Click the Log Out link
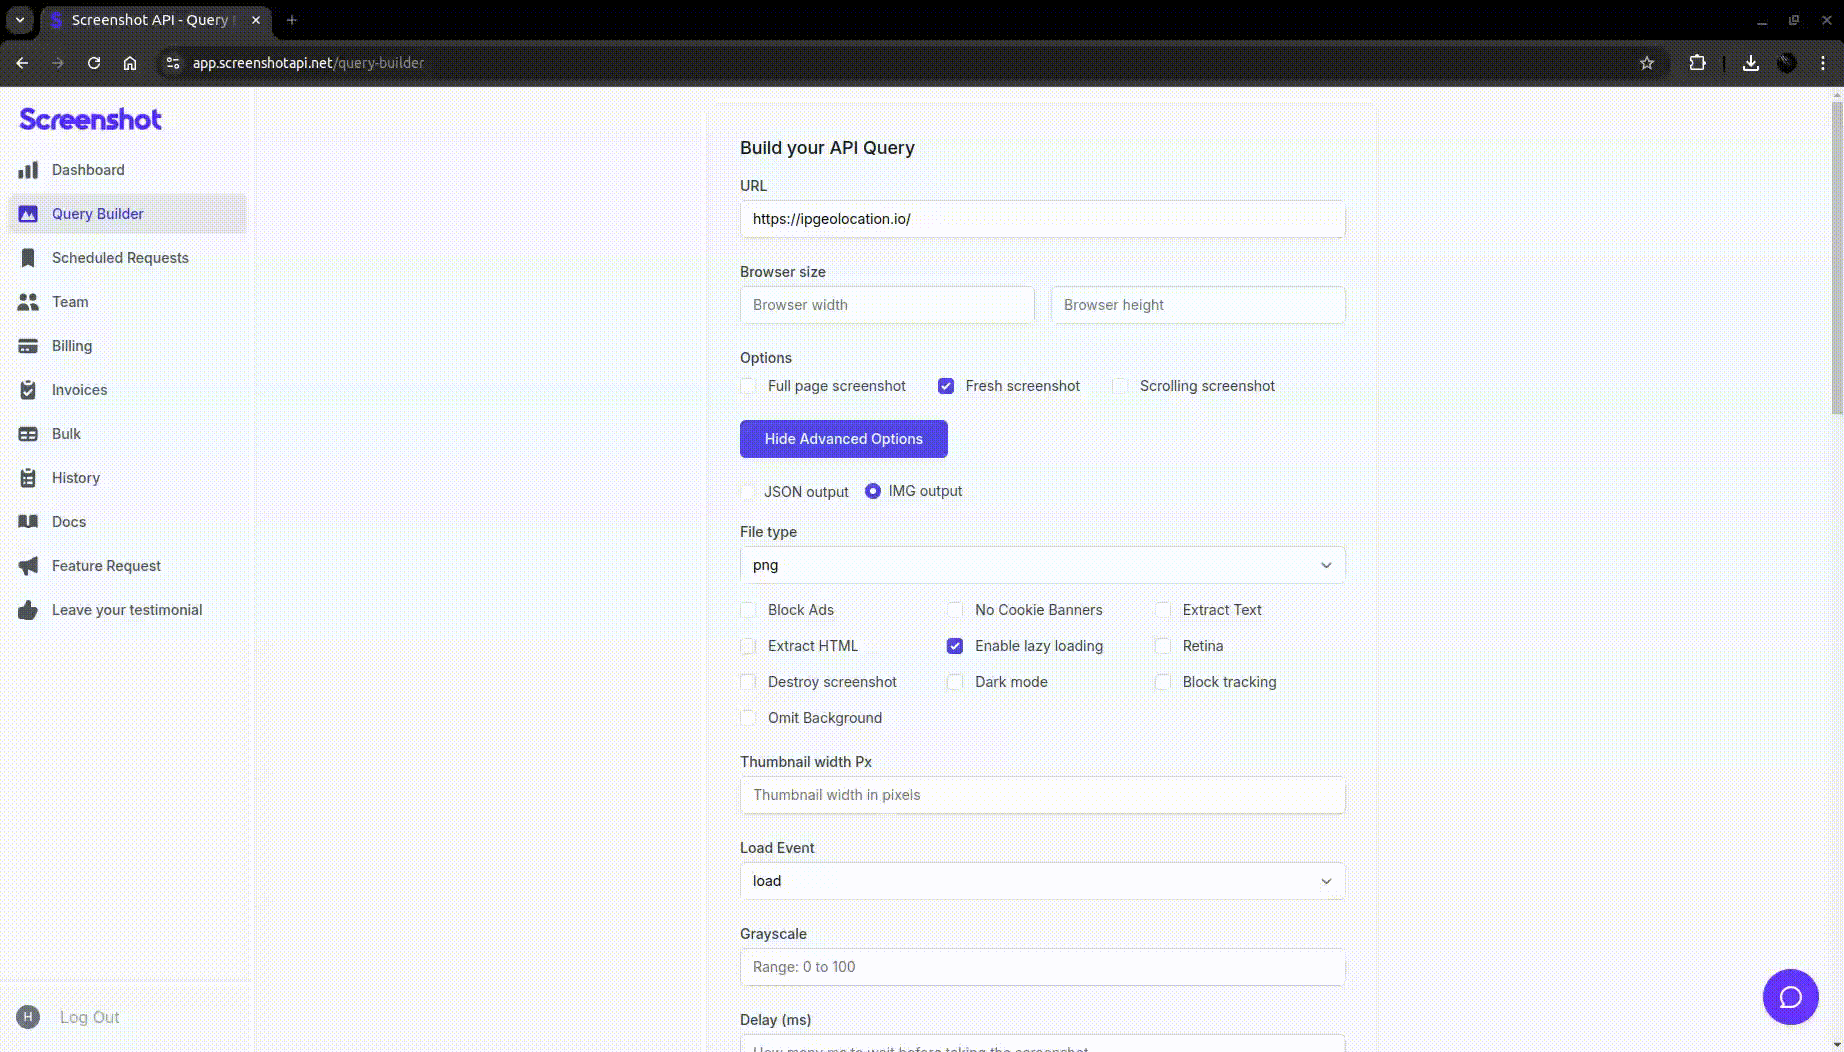This screenshot has width=1844, height=1052. [89, 1017]
